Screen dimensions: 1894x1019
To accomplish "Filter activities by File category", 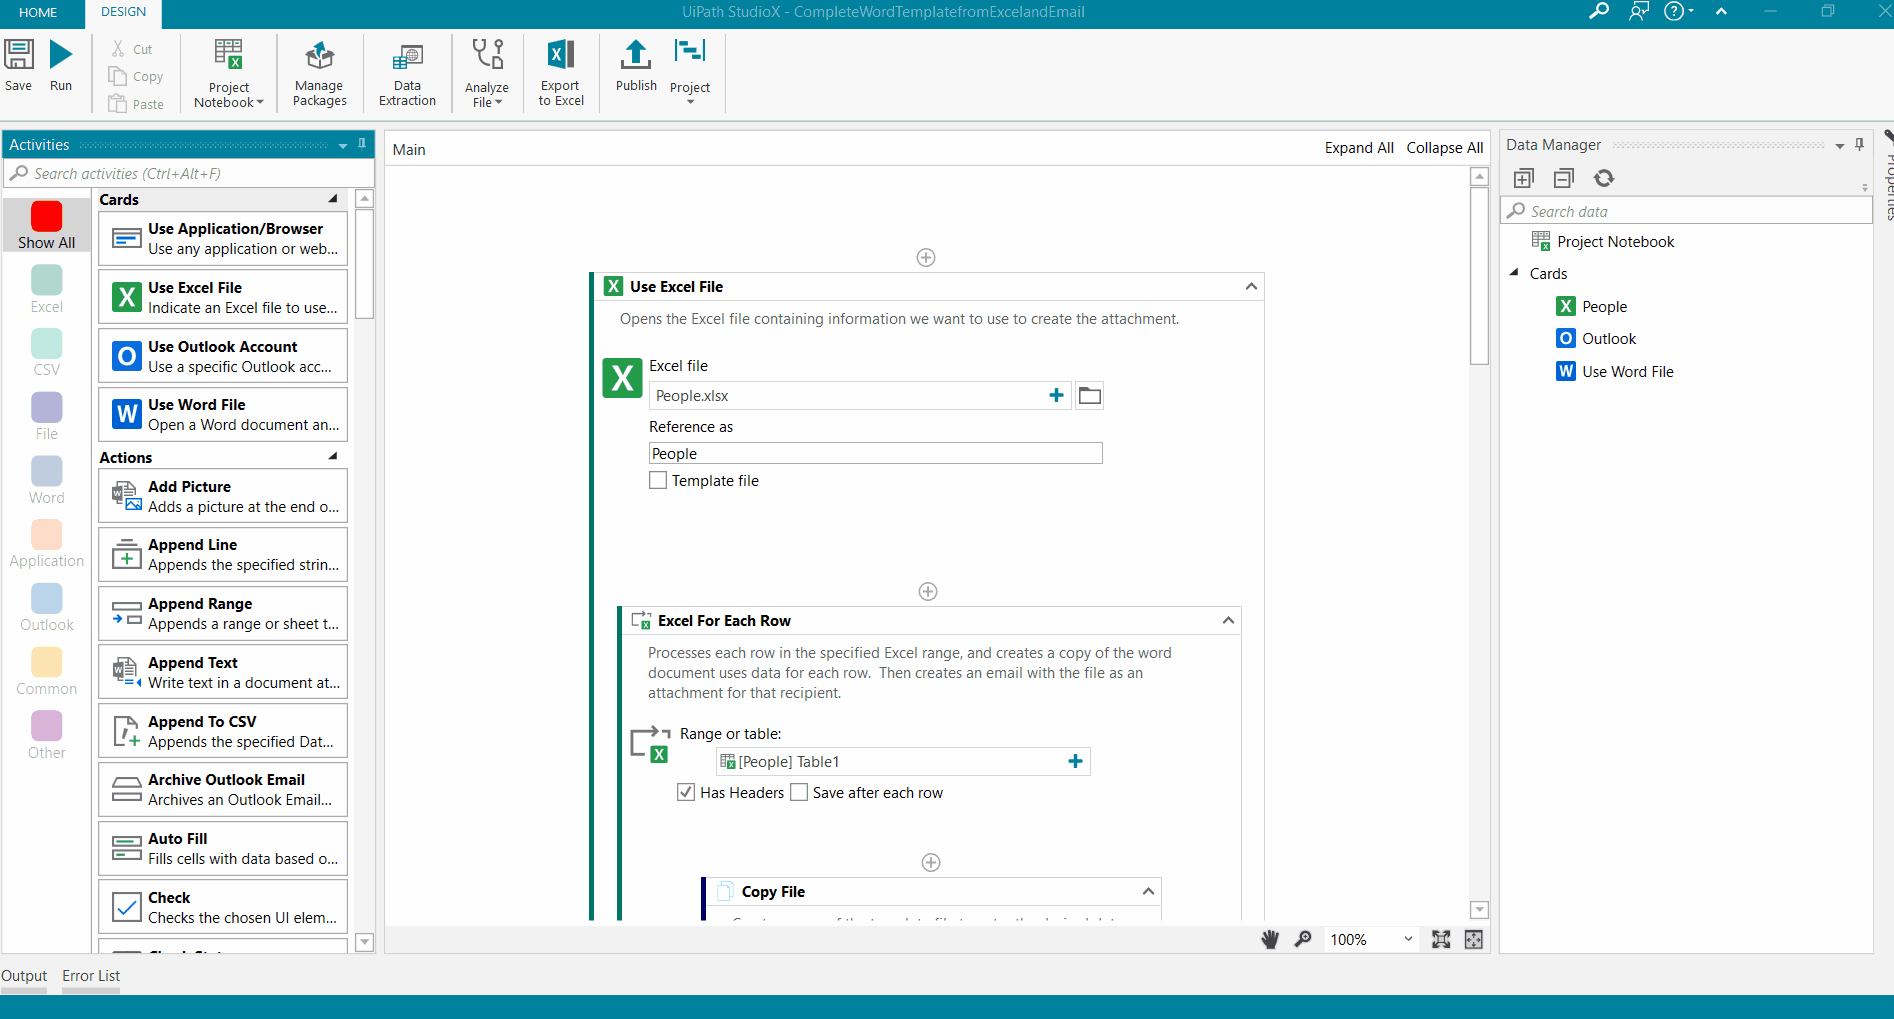I will (46, 417).
